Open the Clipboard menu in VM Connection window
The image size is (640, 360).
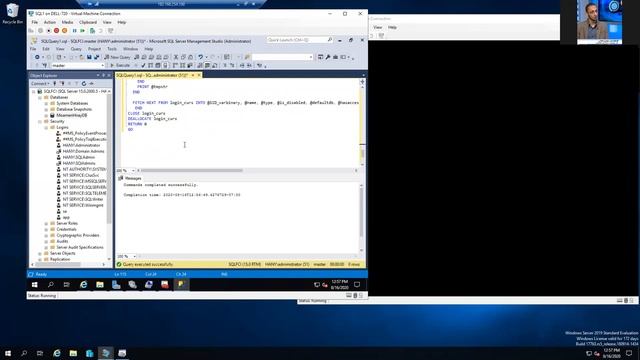(88, 22)
